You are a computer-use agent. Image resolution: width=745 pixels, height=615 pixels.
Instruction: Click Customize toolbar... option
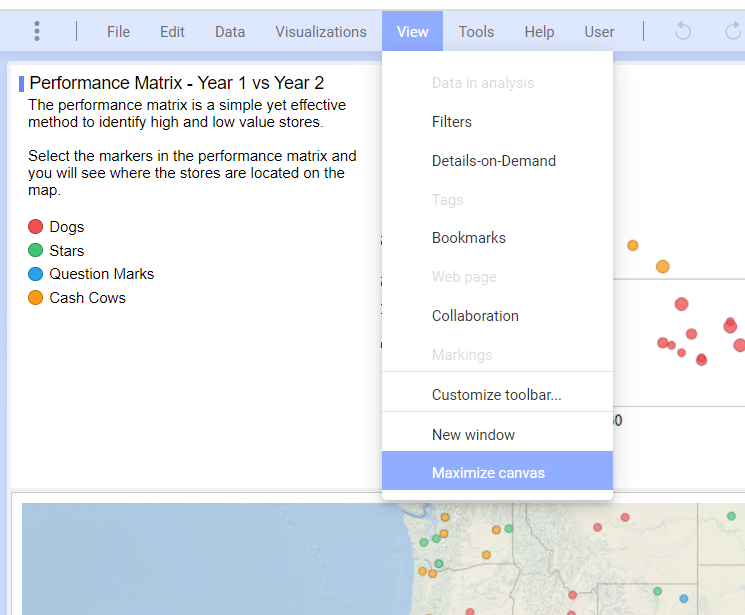pos(496,395)
